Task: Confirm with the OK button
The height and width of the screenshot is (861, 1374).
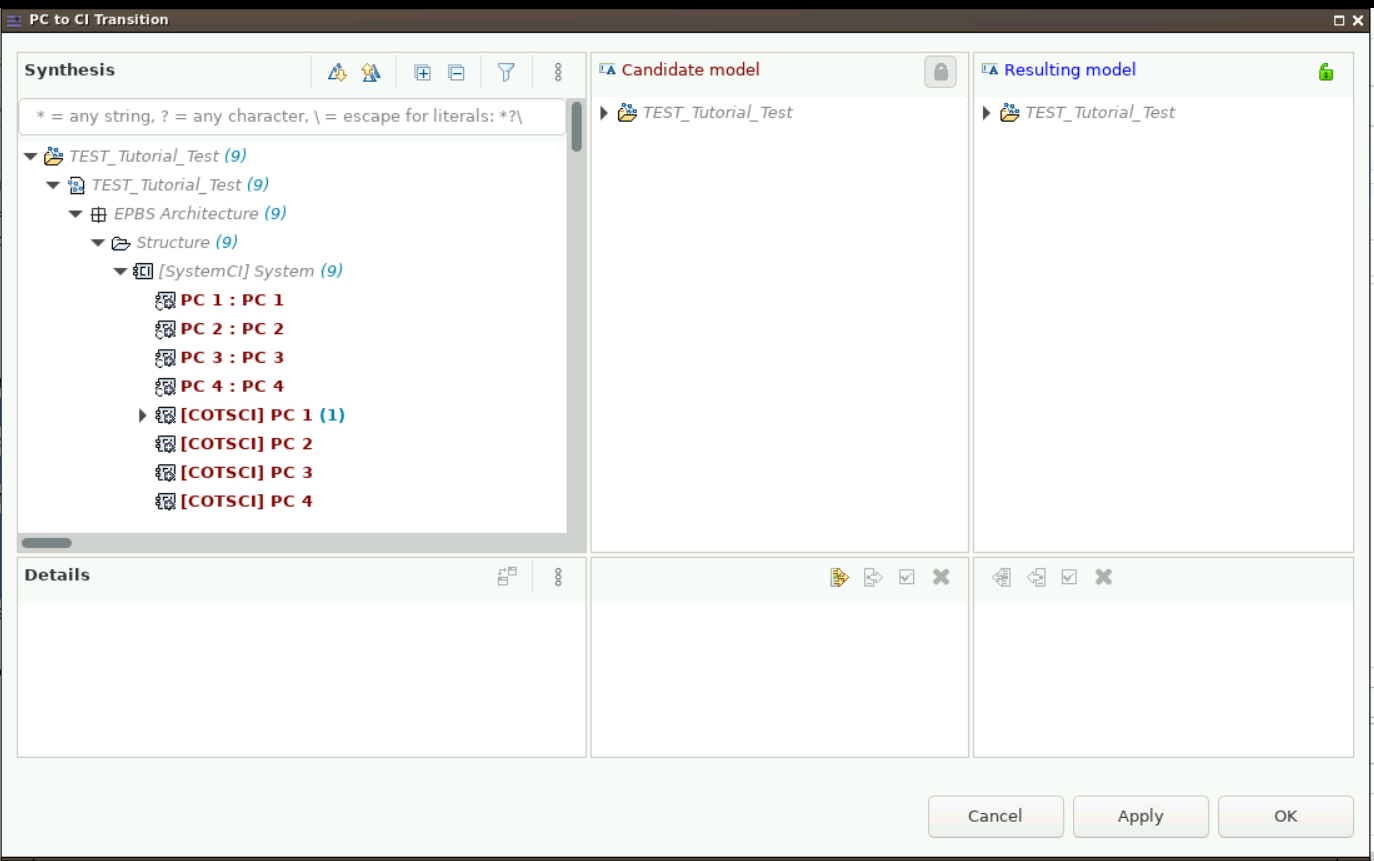Action: point(1286,816)
